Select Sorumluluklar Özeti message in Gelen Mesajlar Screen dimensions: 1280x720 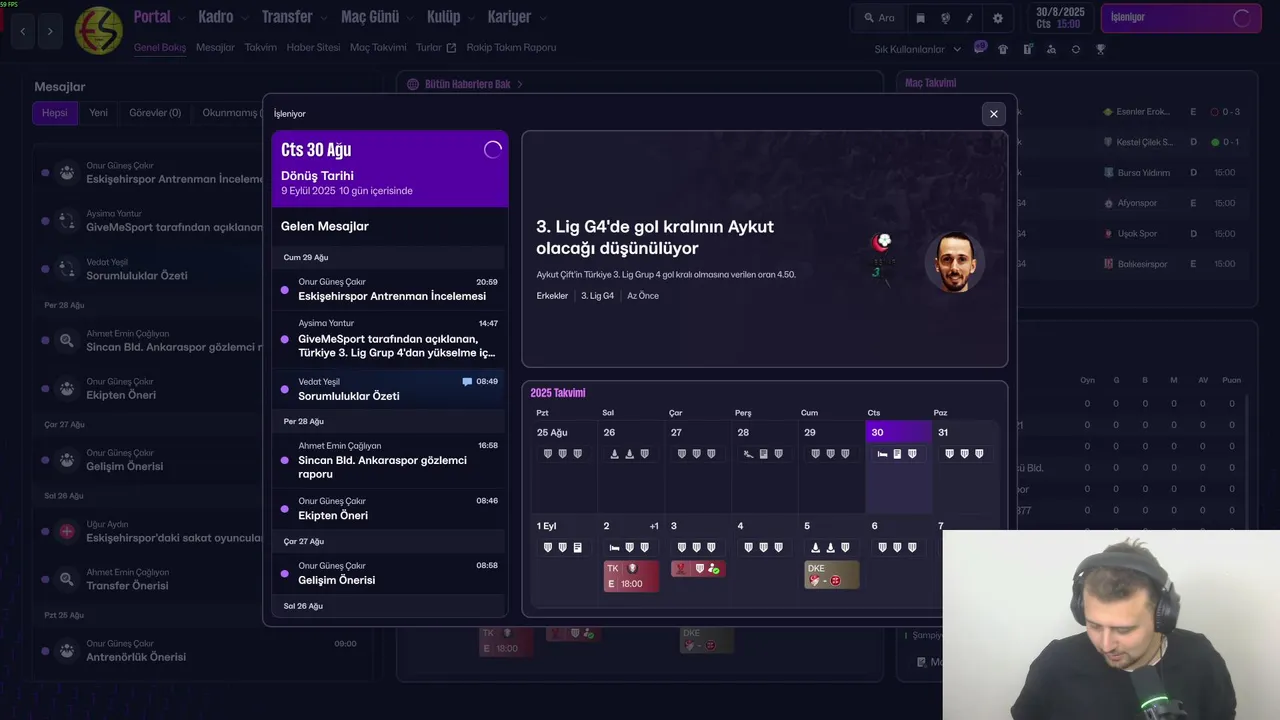coord(390,389)
